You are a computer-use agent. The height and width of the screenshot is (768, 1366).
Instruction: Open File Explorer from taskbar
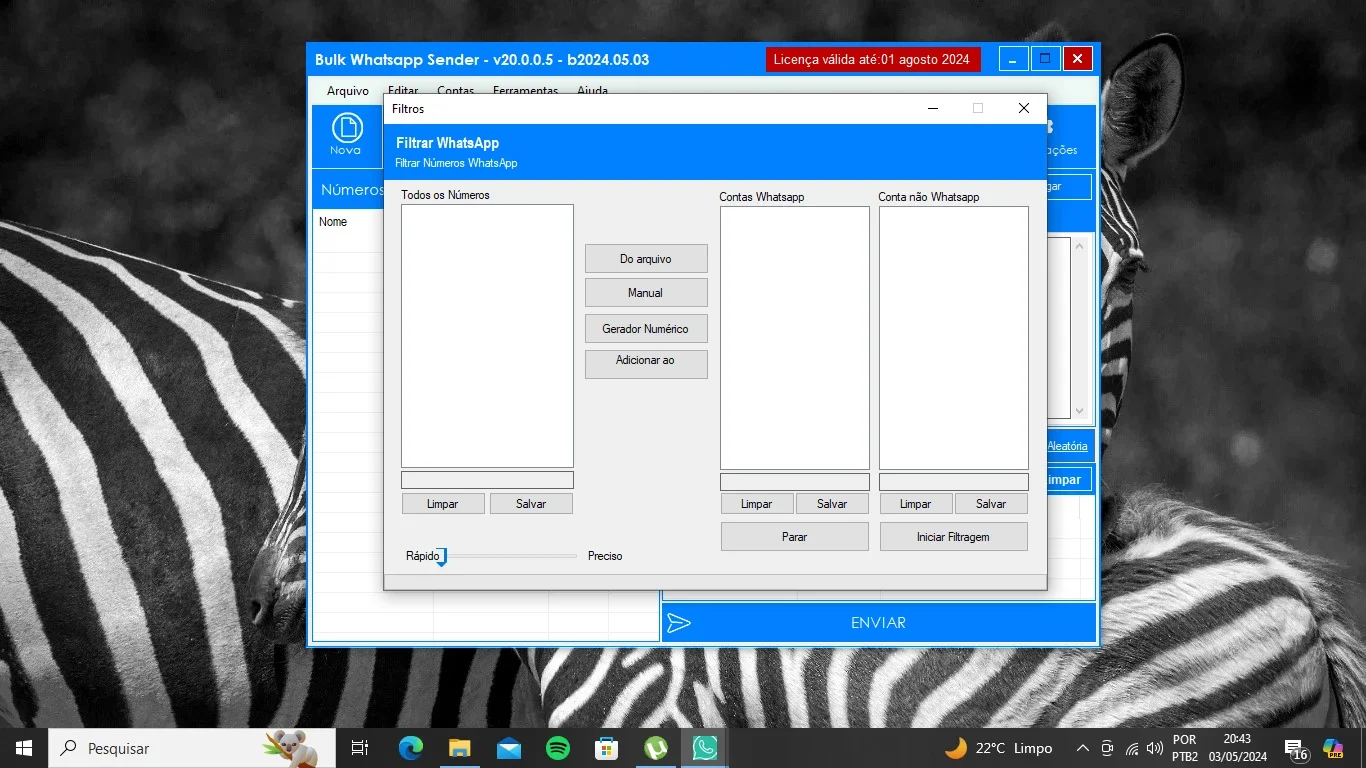pyautogui.click(x=459, y=748)
